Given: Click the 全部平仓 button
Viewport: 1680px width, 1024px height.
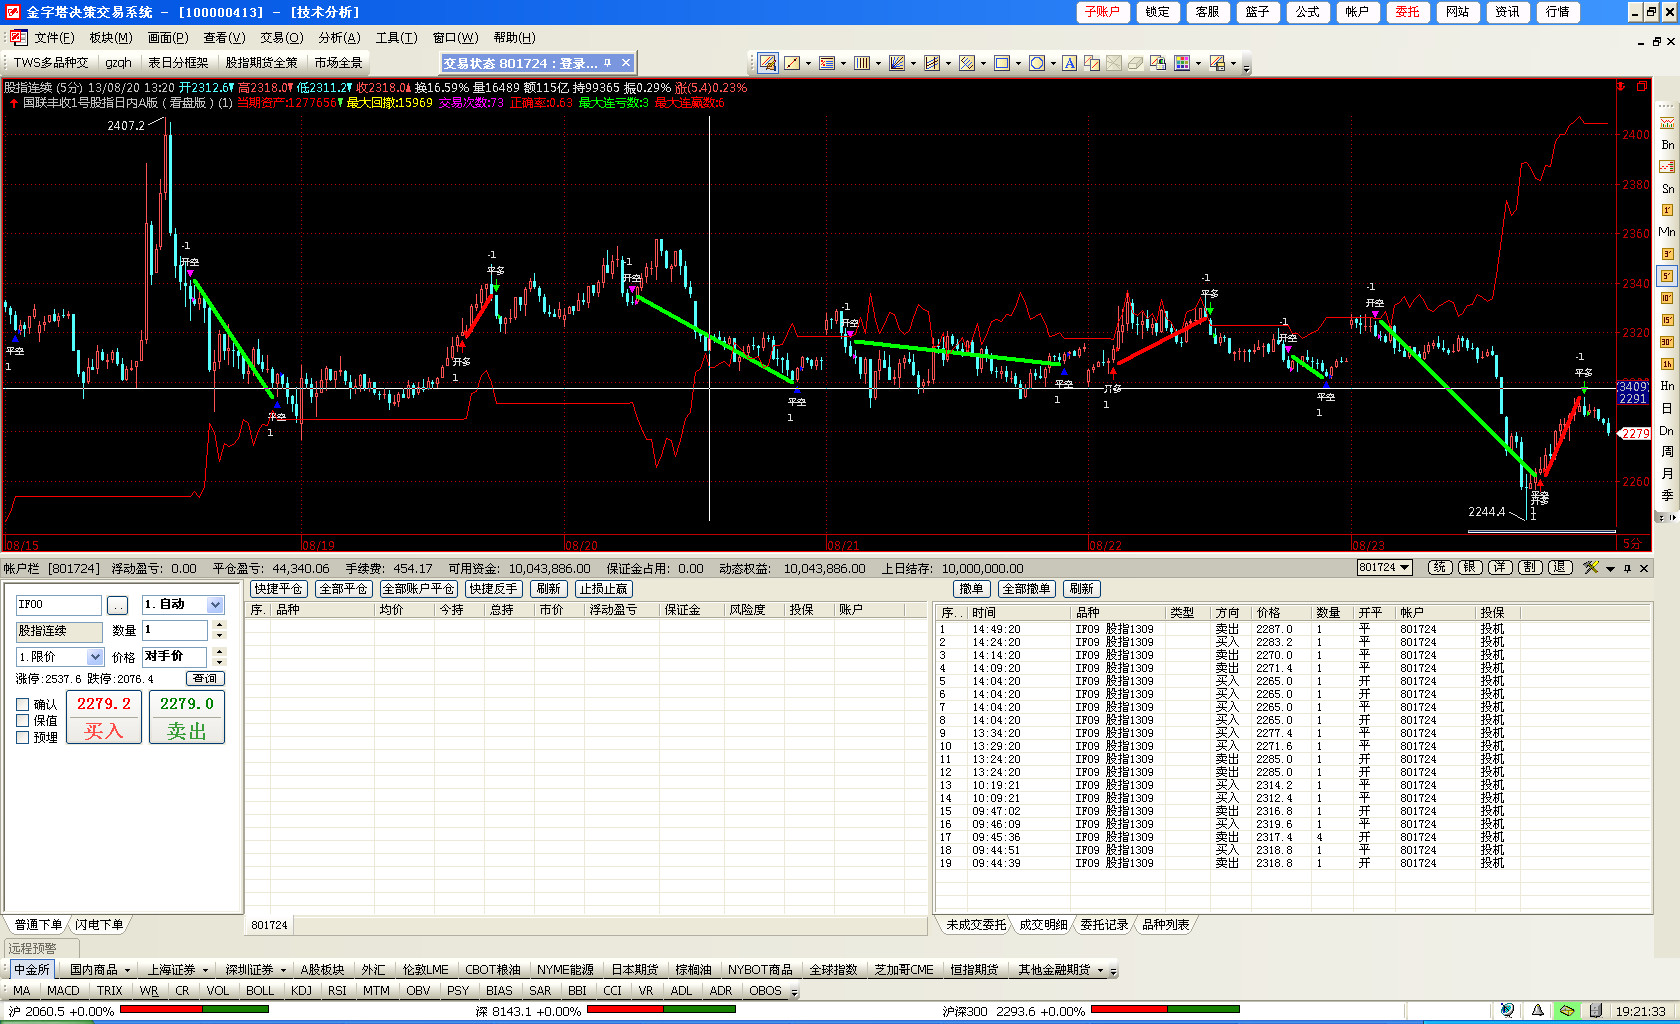Looking at the screenshot, I should 344,589.
